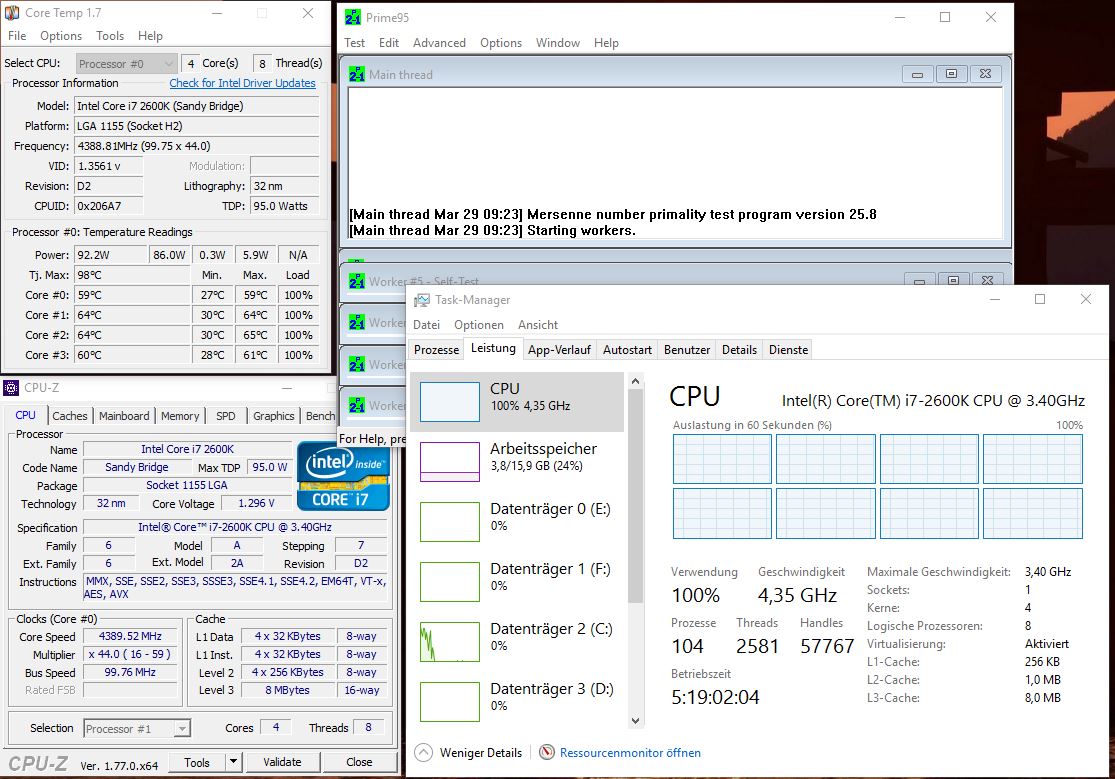Viewport: 1115px width, 779px height.
Task: Switch to the Benutzer tab
Action: coord(687,349)
